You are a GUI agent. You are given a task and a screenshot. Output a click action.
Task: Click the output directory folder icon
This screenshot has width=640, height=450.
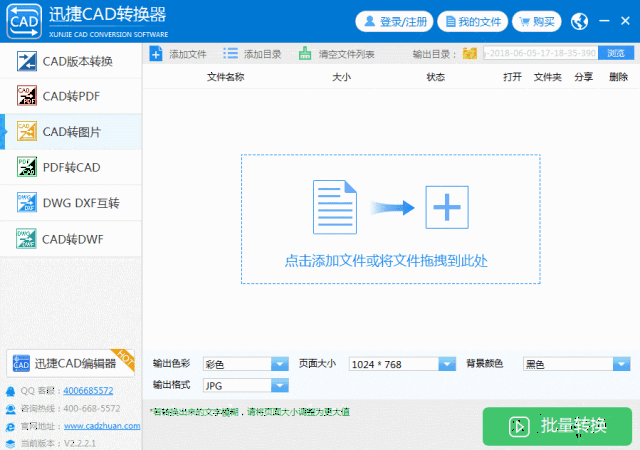[470, 53]
